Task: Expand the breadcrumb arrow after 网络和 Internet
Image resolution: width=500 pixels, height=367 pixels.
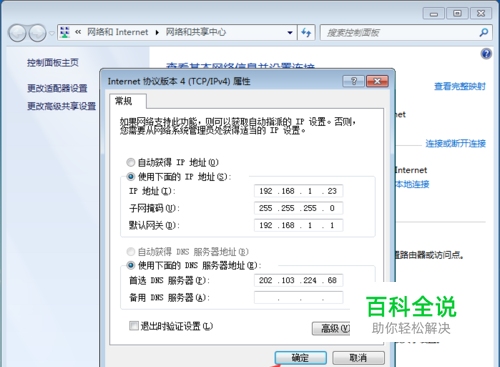Action: click(157, 32)
